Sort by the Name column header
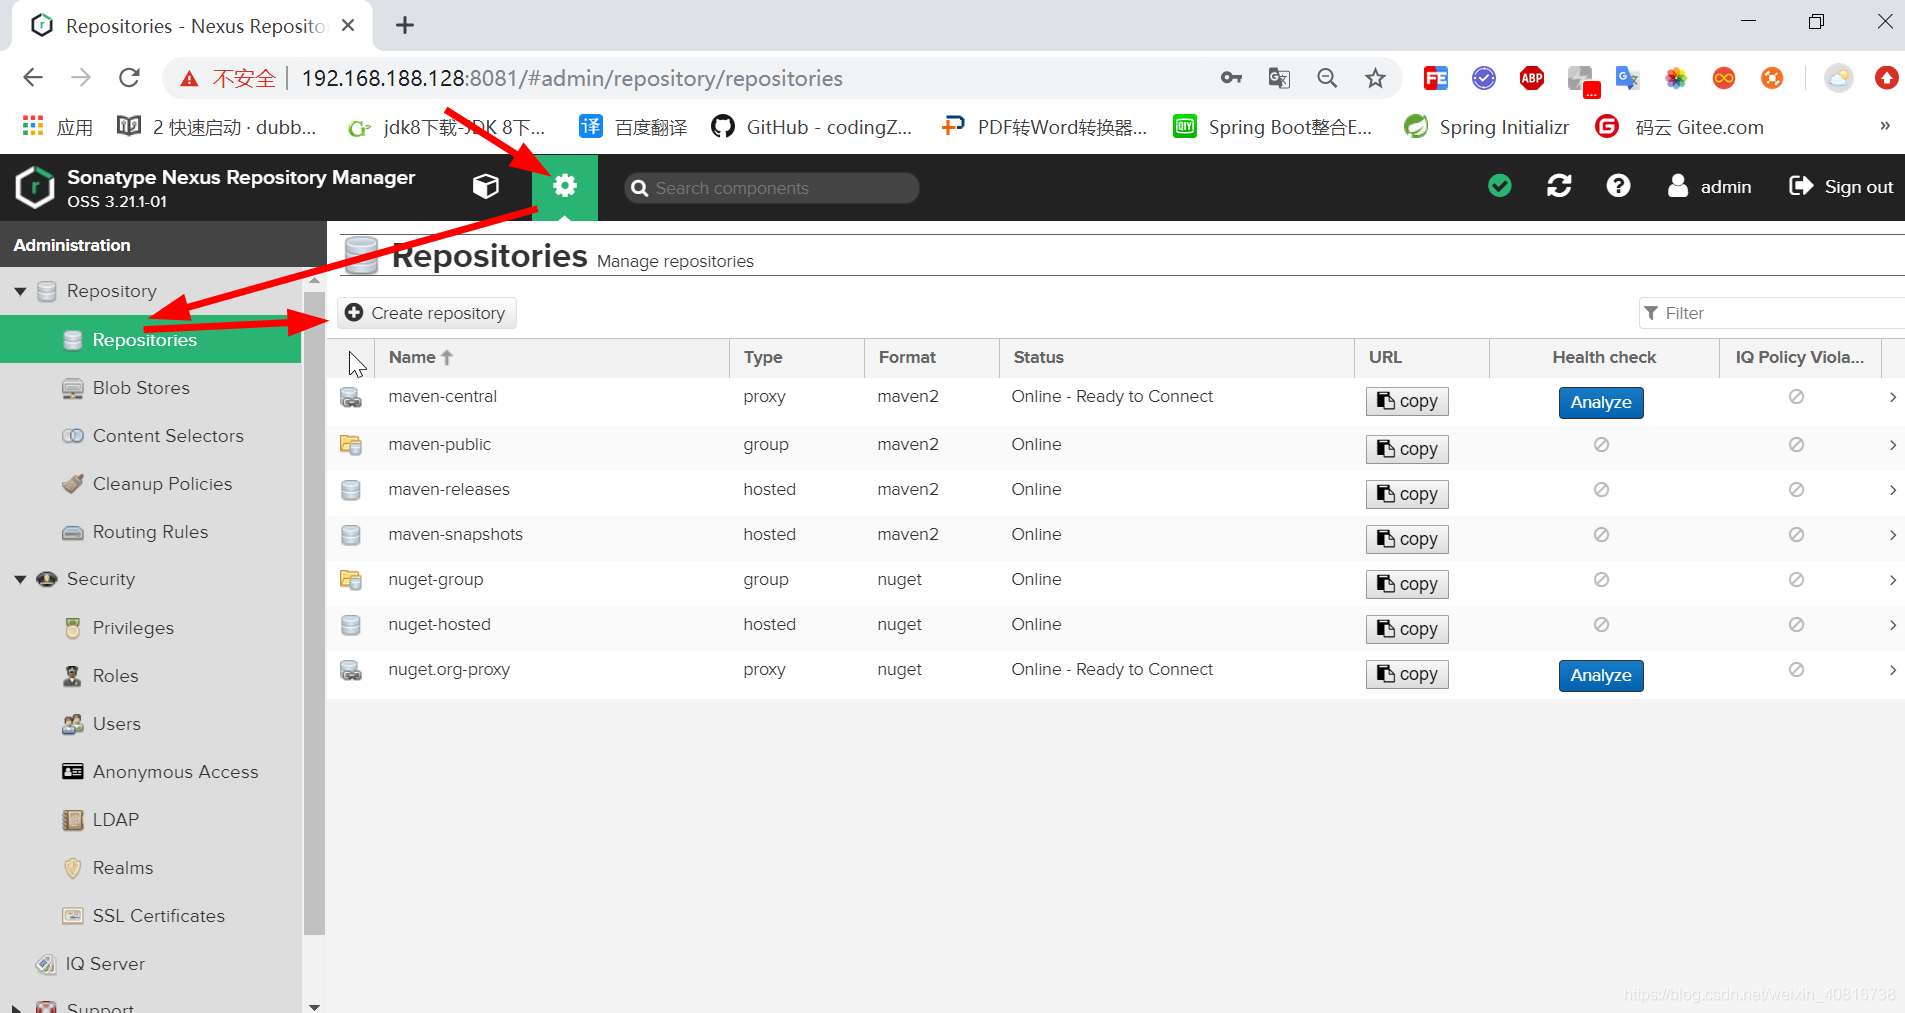This screenshot has height=1013, width=1905. tap(552, 358)
